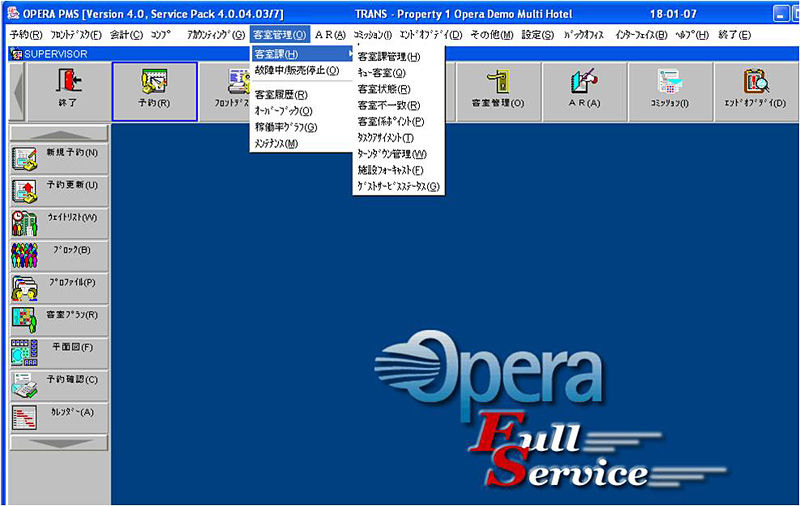Click the toolbar left scroll arrow
Image resolution: width=800 pixels, height=506 pixels.
coord(18,92)
